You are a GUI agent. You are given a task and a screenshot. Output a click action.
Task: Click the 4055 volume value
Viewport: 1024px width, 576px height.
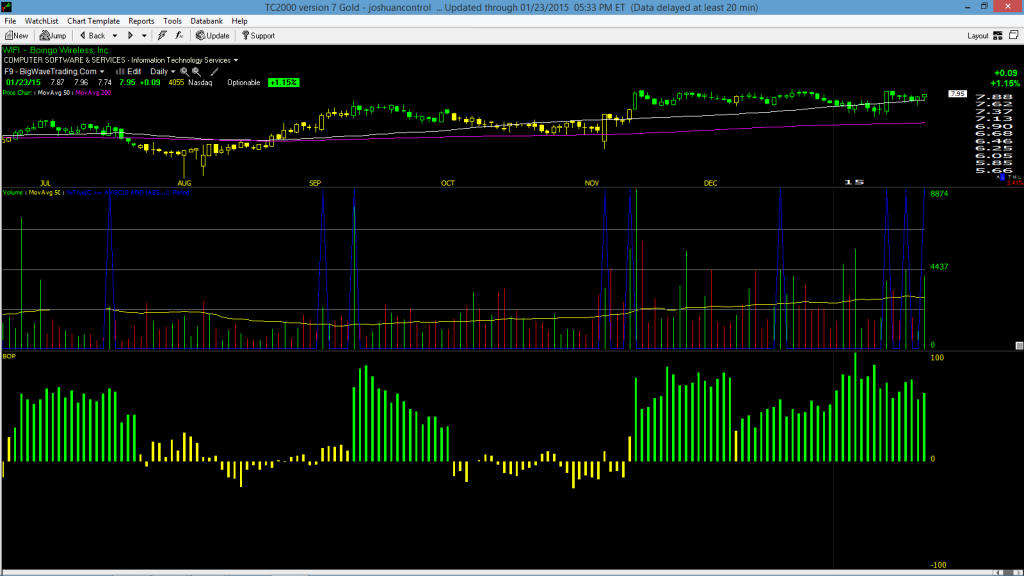(x=176, y=83)
